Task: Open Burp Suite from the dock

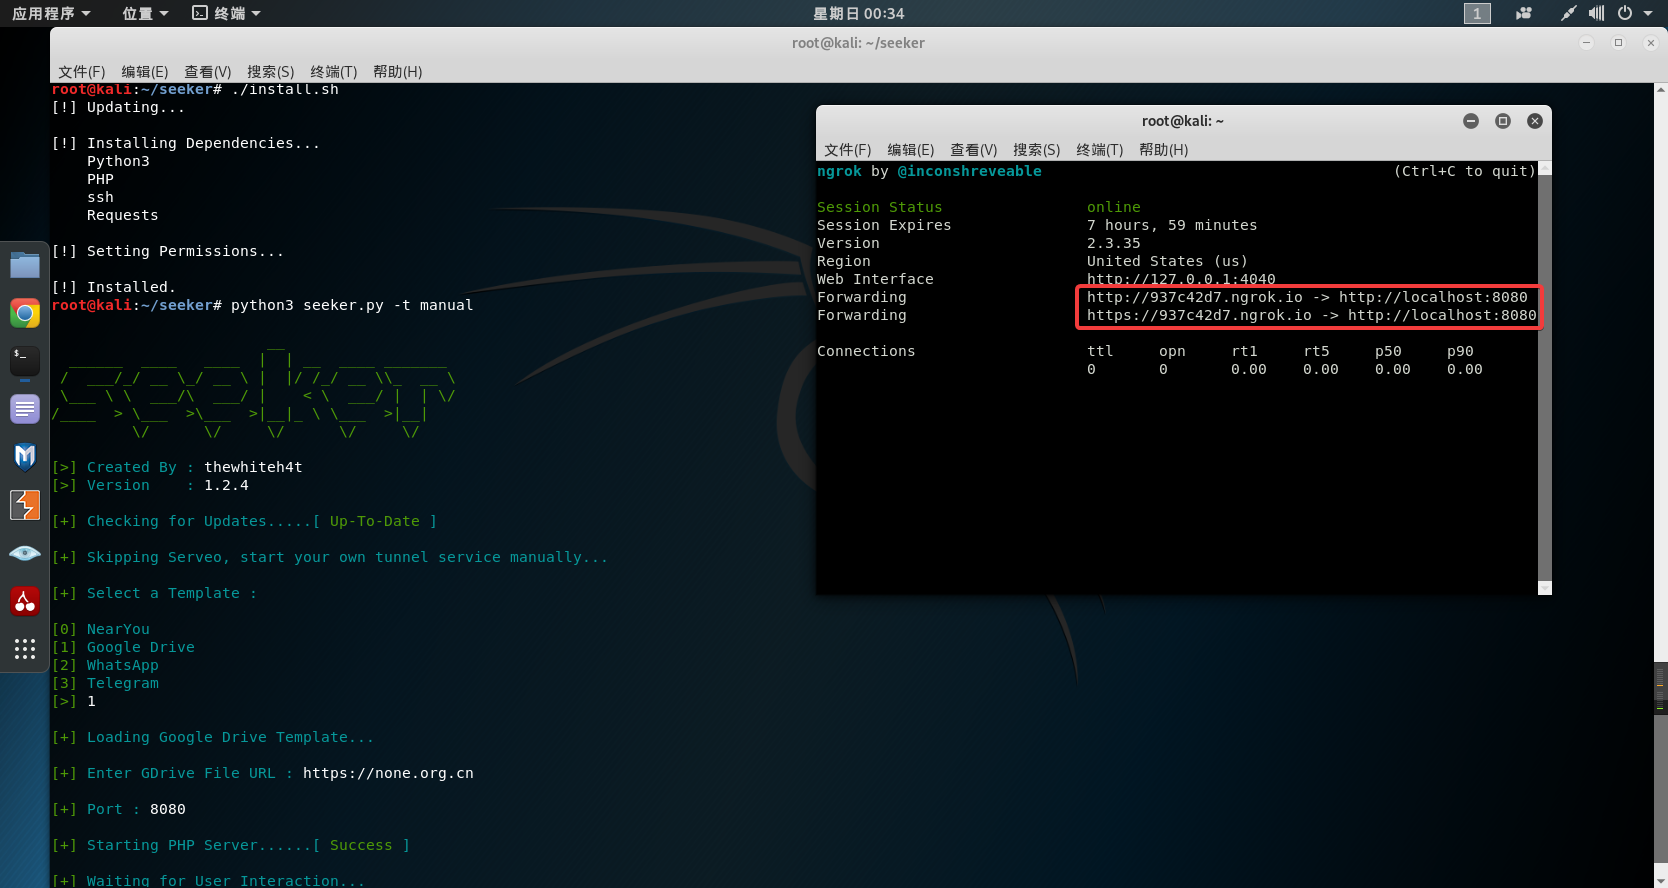Action: pos(25,505)
